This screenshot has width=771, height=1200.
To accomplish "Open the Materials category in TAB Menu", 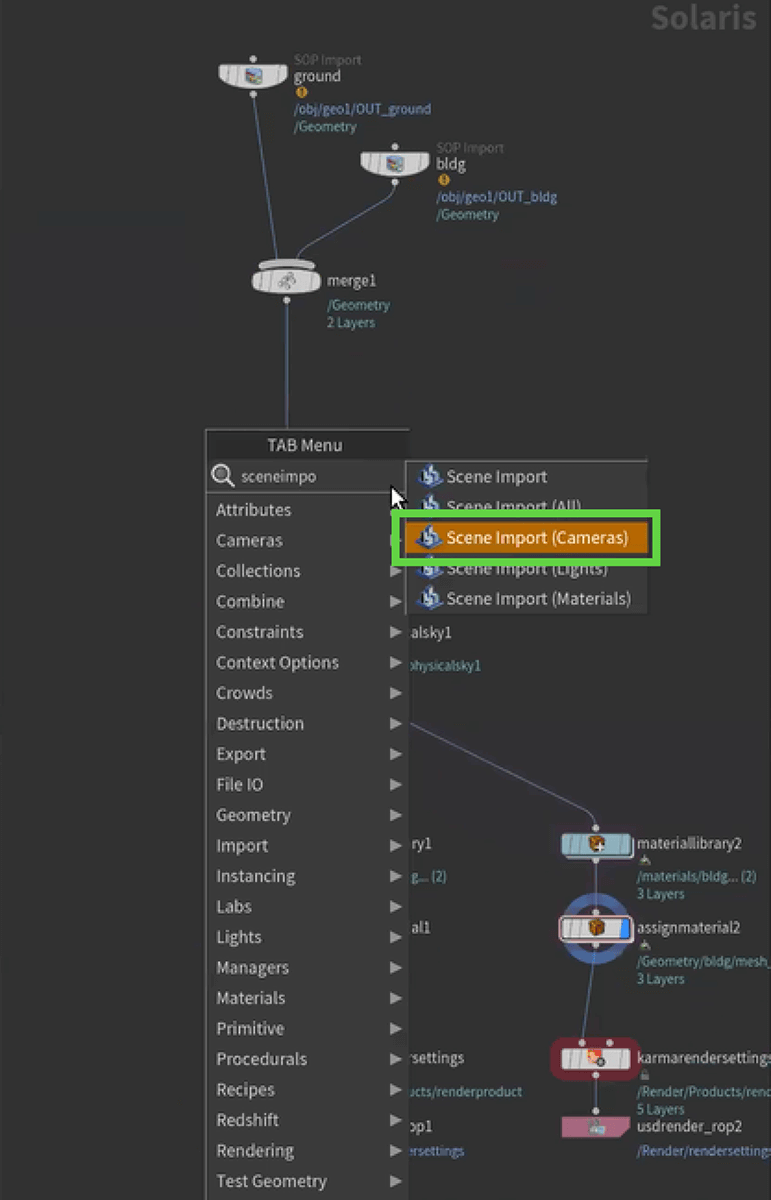I will (x=251, y=998).
